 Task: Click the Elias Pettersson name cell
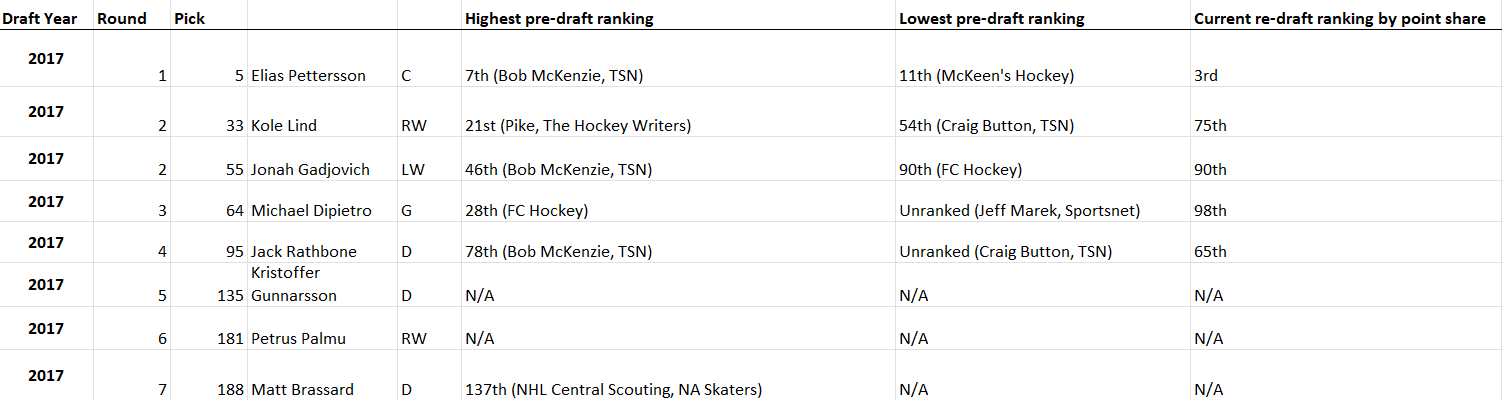[x=308, y=76]
